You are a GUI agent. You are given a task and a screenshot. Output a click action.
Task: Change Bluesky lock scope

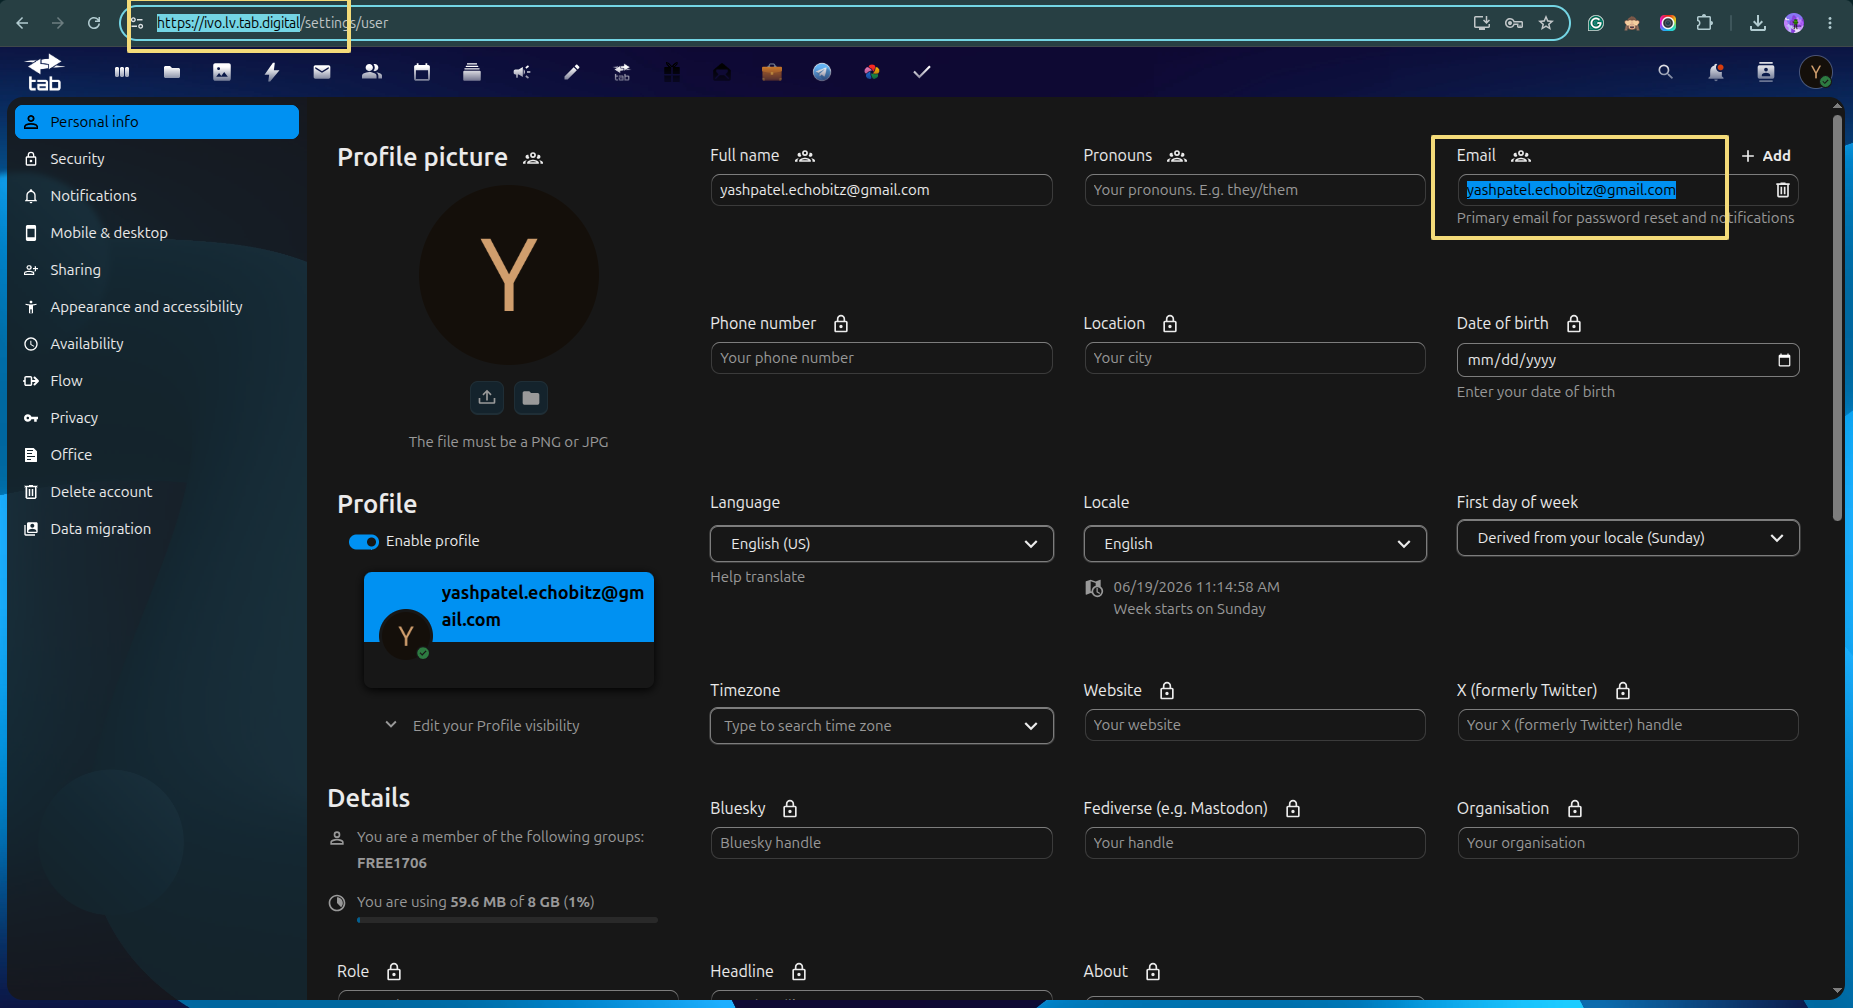point(790,809)
